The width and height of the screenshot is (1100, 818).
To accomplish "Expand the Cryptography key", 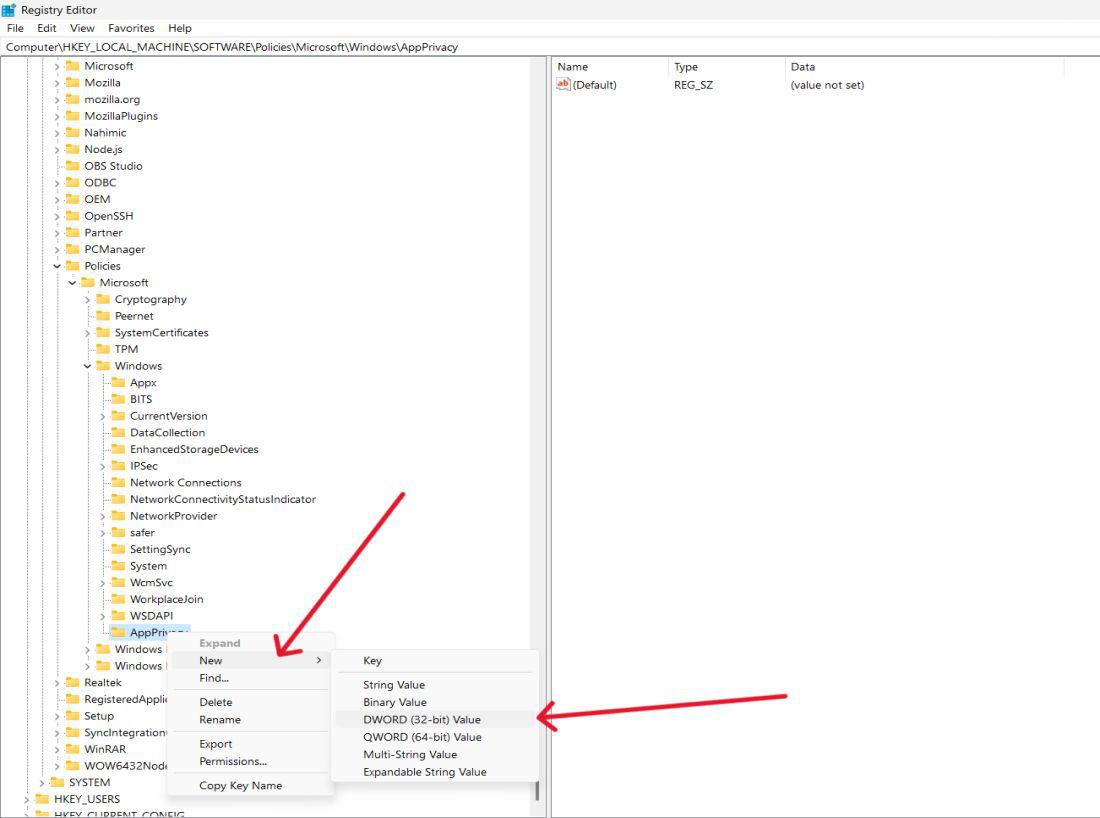I will 88,300.
